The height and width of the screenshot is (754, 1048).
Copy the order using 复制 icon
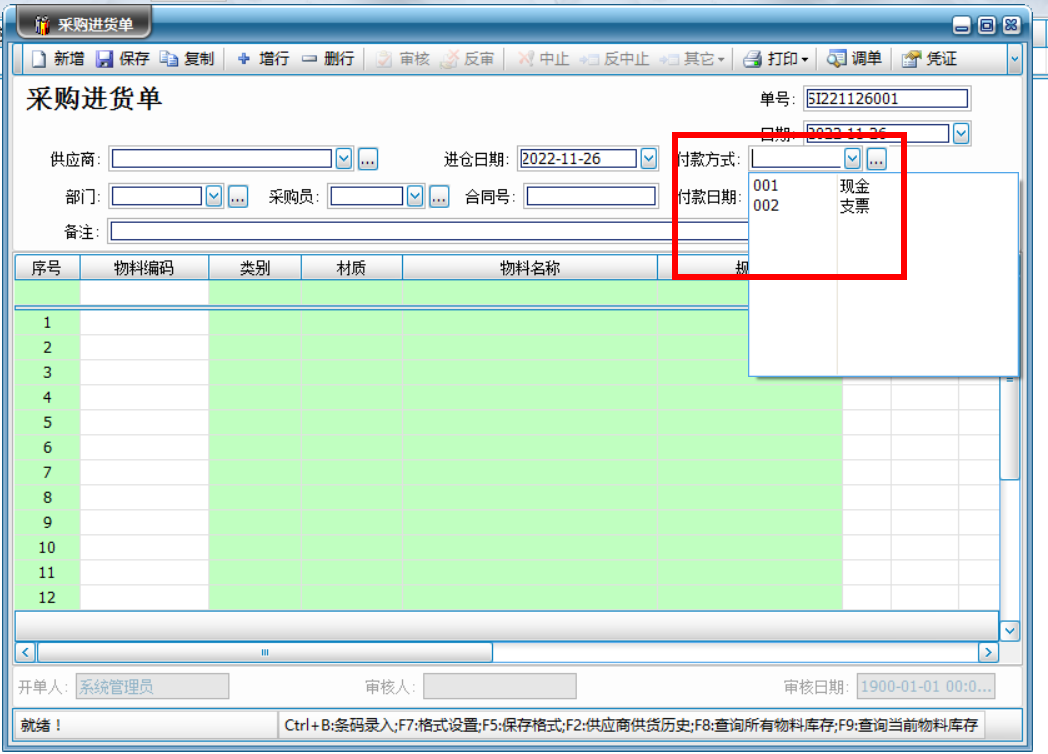168,59
